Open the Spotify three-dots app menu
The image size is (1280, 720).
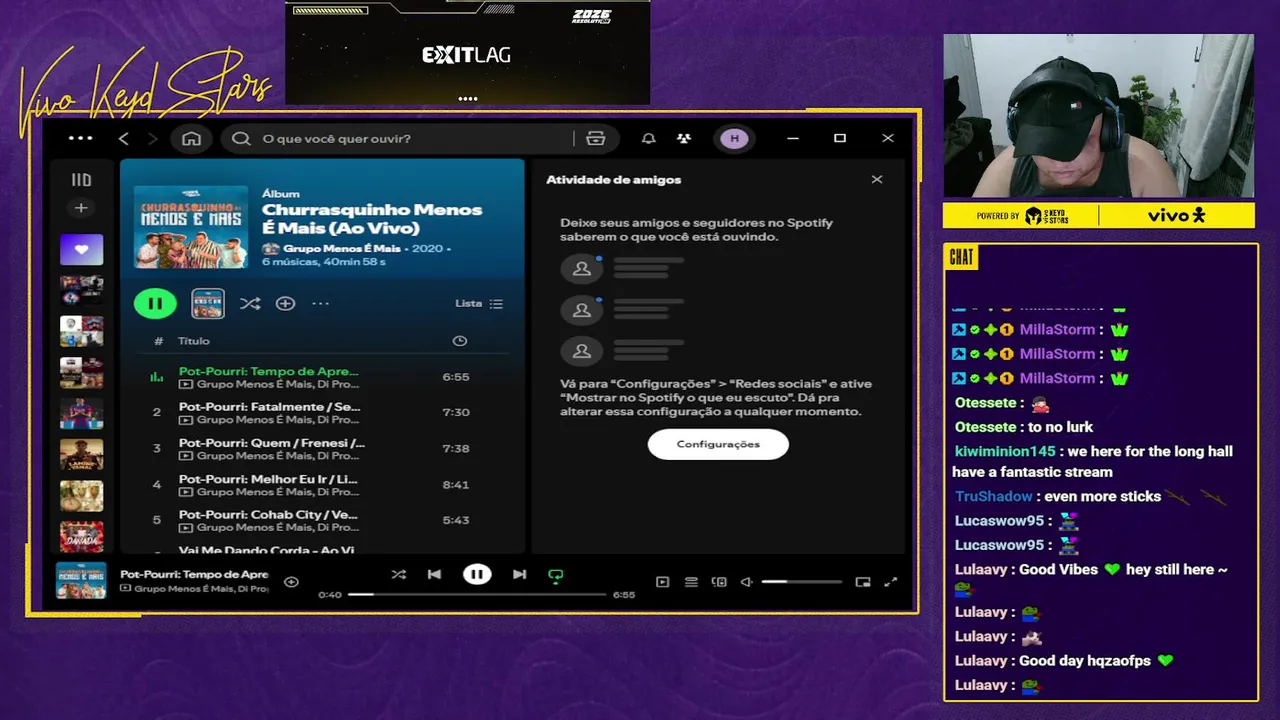80,138
